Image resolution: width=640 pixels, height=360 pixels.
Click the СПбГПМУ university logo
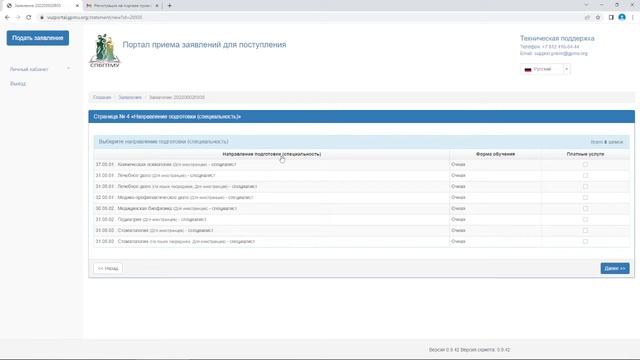[105, 51]
